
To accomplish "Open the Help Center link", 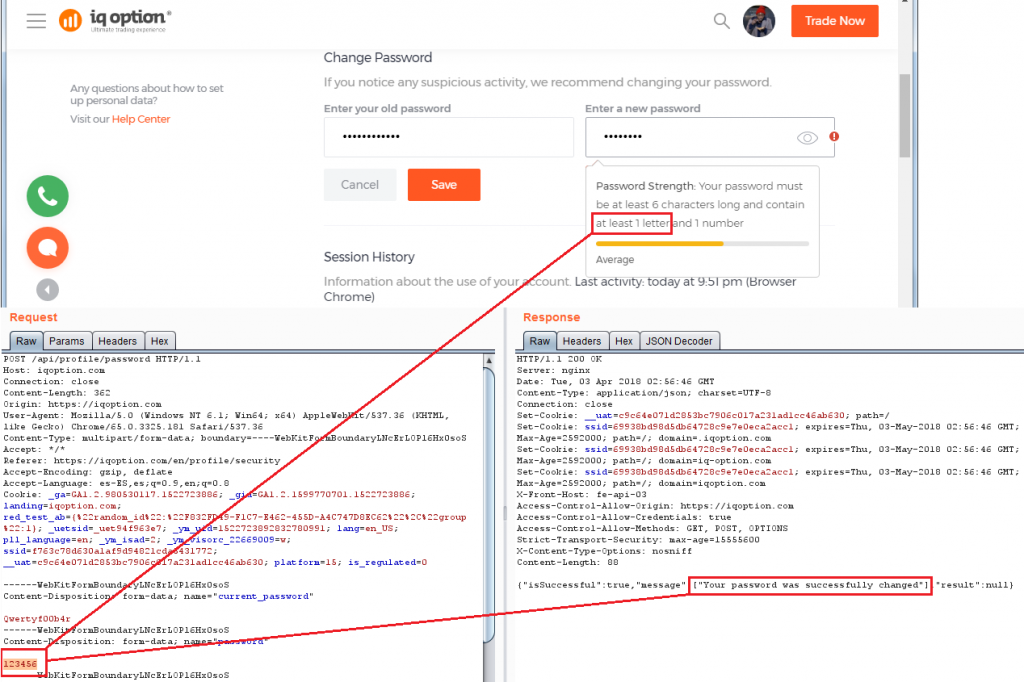I will point(141,119).
